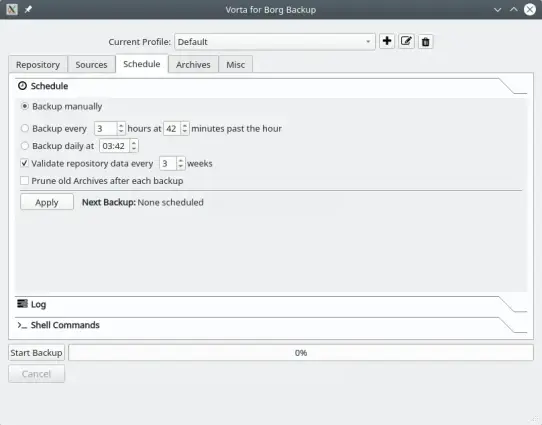Click the weeks field showing 3

[168, 163]
